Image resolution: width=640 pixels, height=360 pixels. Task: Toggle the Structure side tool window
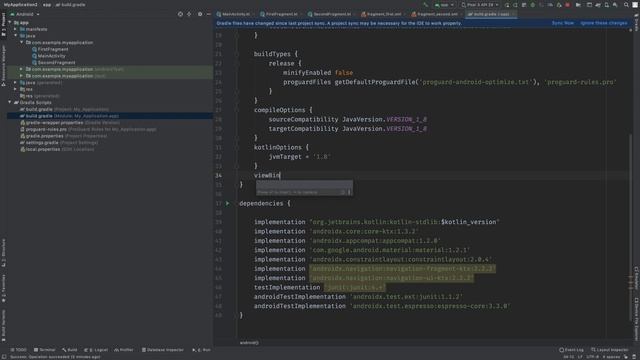[x=4, y=253]
